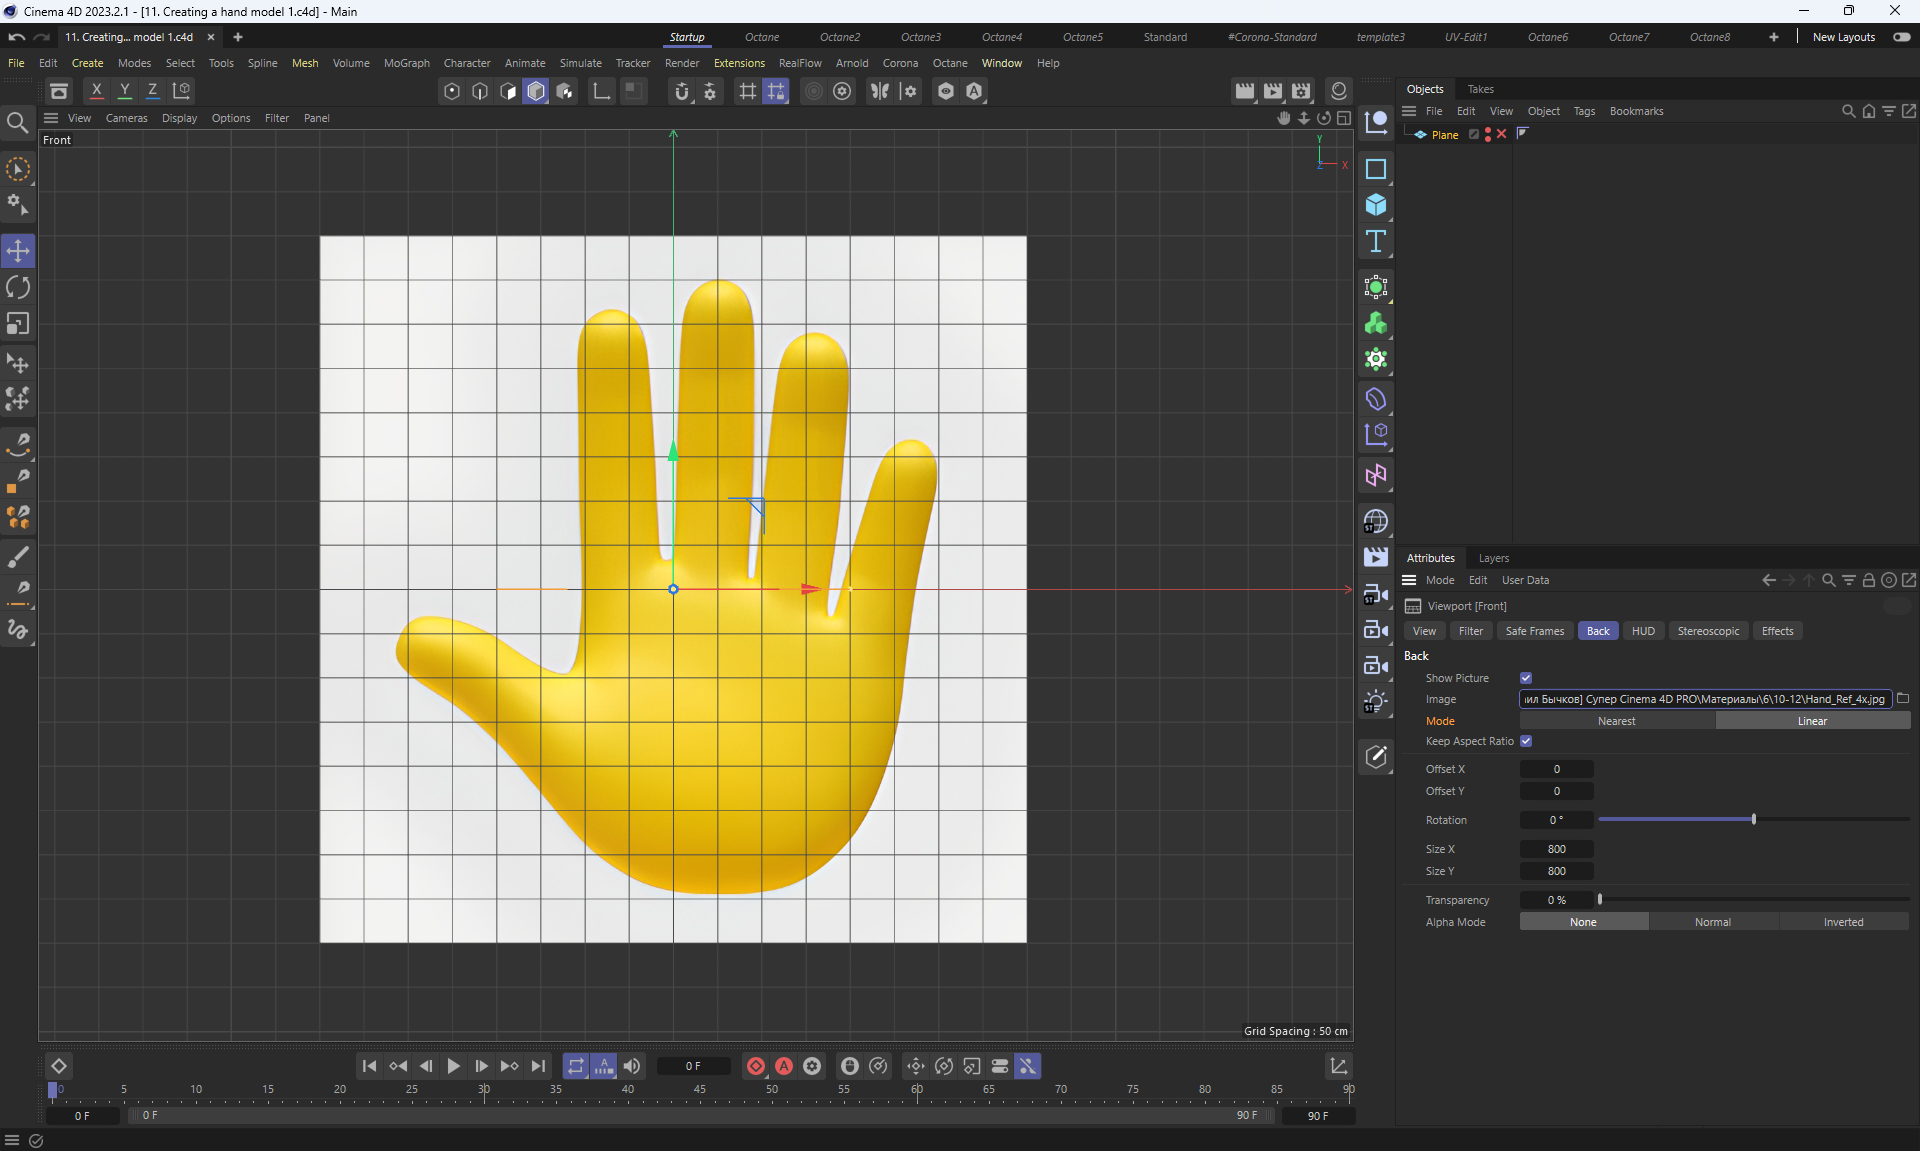Click the play forward button
This screenshot has height=1151, width=1920.
453,1066
